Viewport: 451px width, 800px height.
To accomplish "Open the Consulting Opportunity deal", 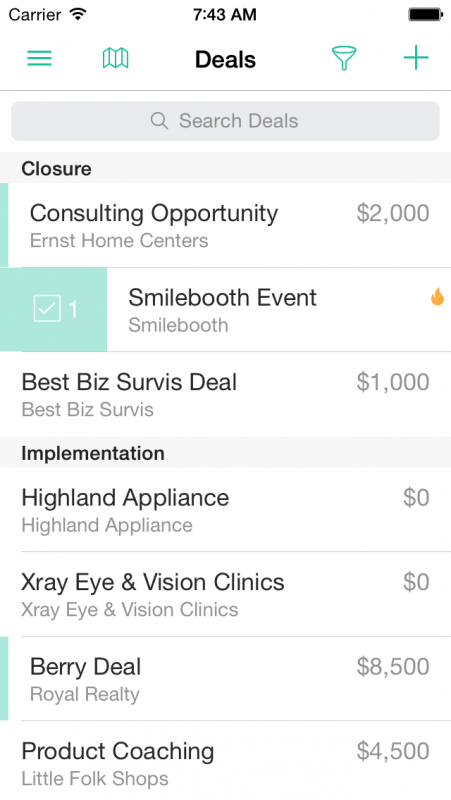I will click(226, 225).
